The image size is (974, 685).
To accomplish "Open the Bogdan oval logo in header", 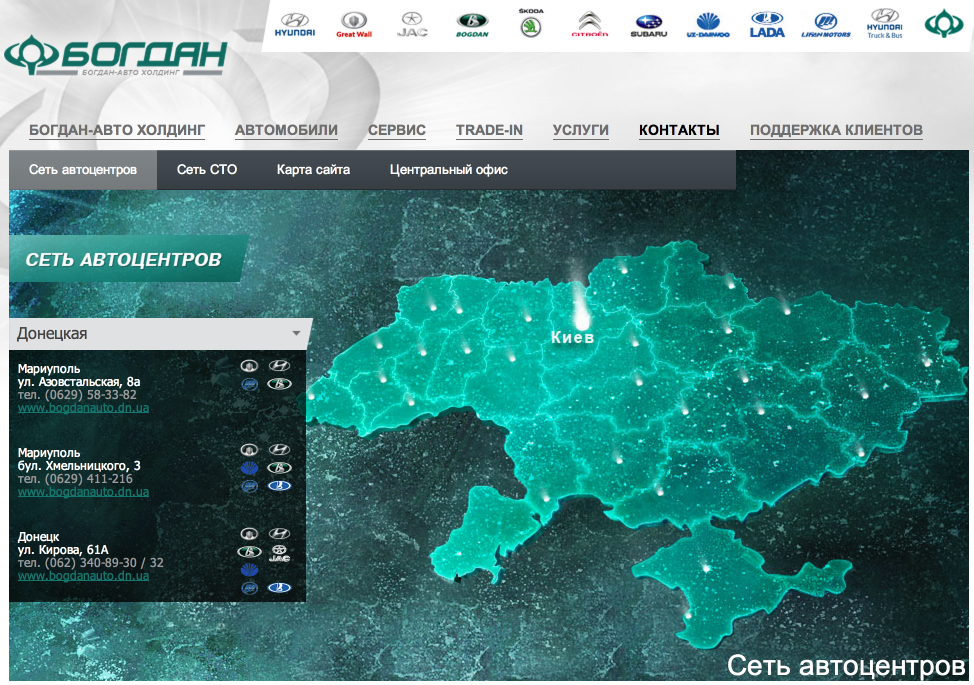I will [472, 25].
